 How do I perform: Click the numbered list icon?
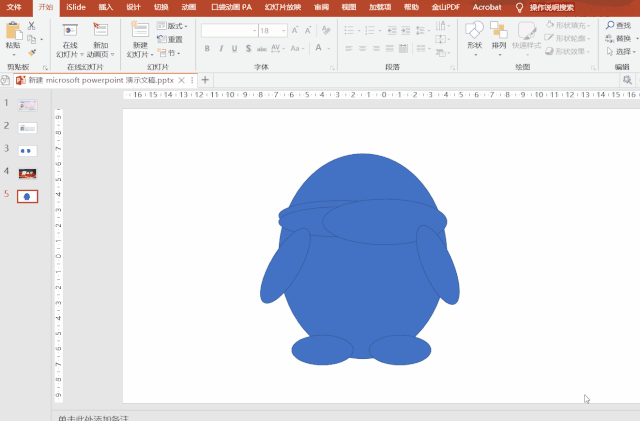coord(370,30)
